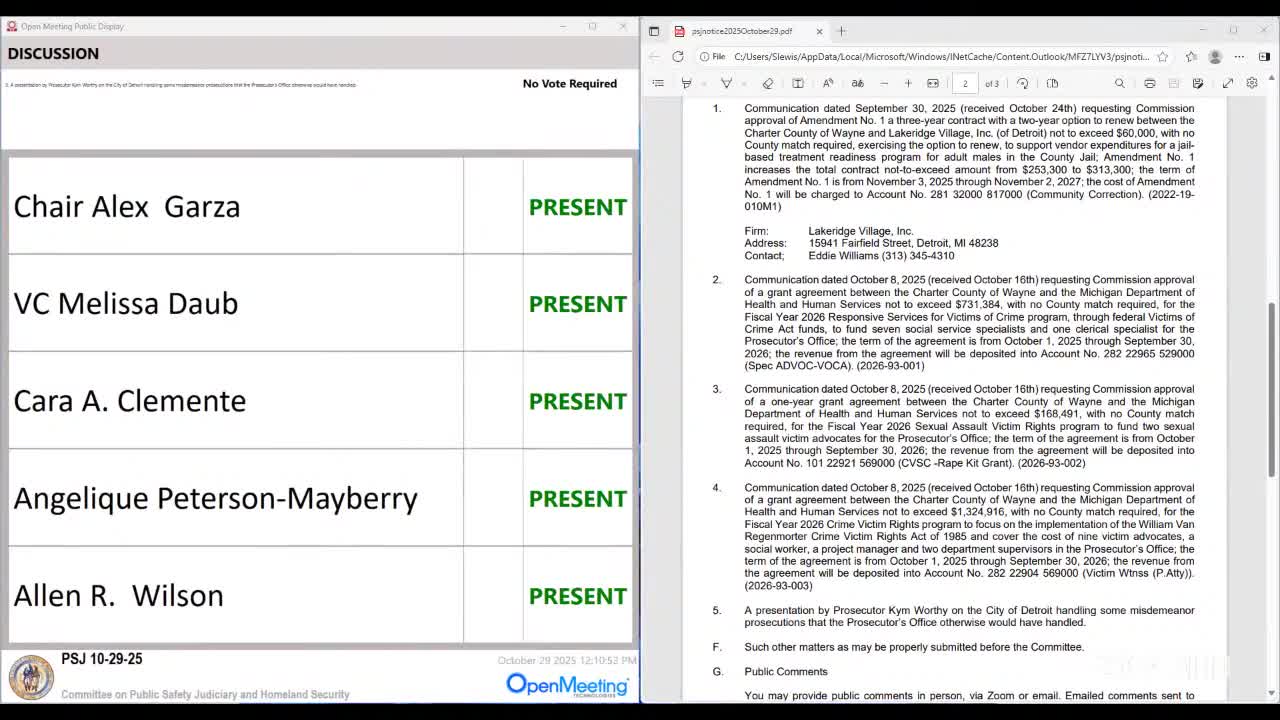1280x720 pixels.
Task: Activate the Add text tool
Action: 798,83
